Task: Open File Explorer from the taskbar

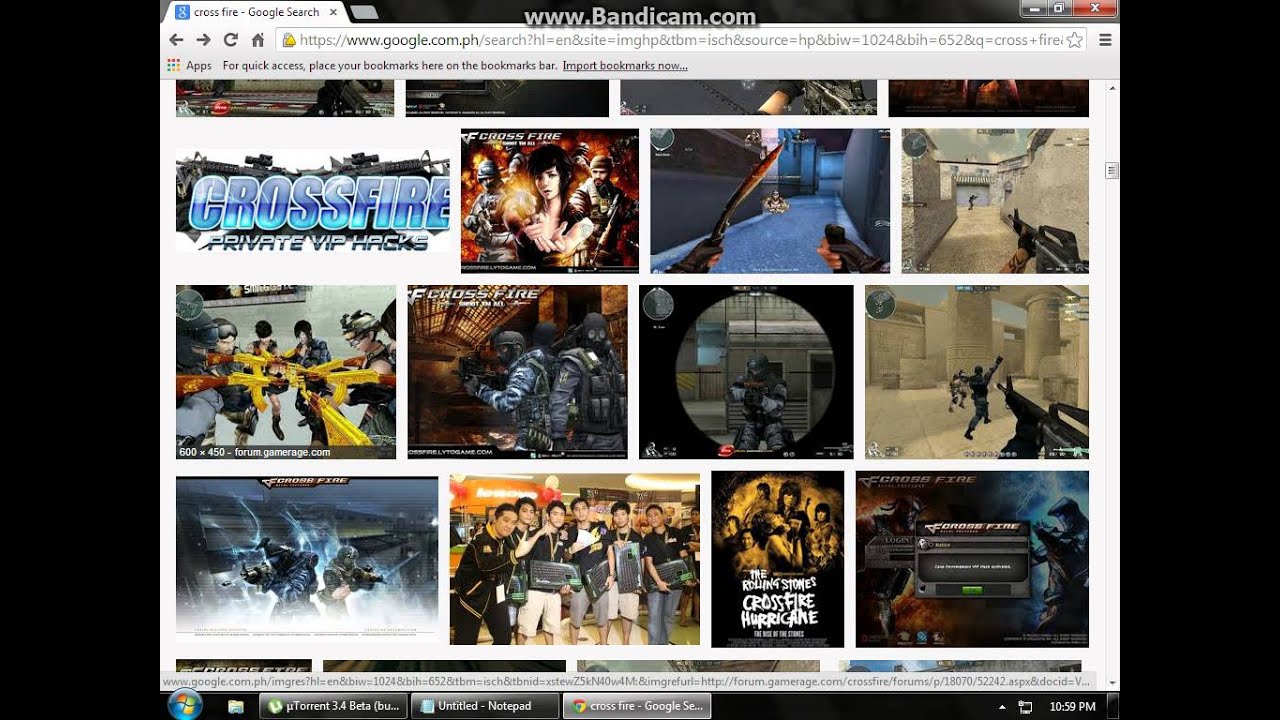Action: coord(236,706)
